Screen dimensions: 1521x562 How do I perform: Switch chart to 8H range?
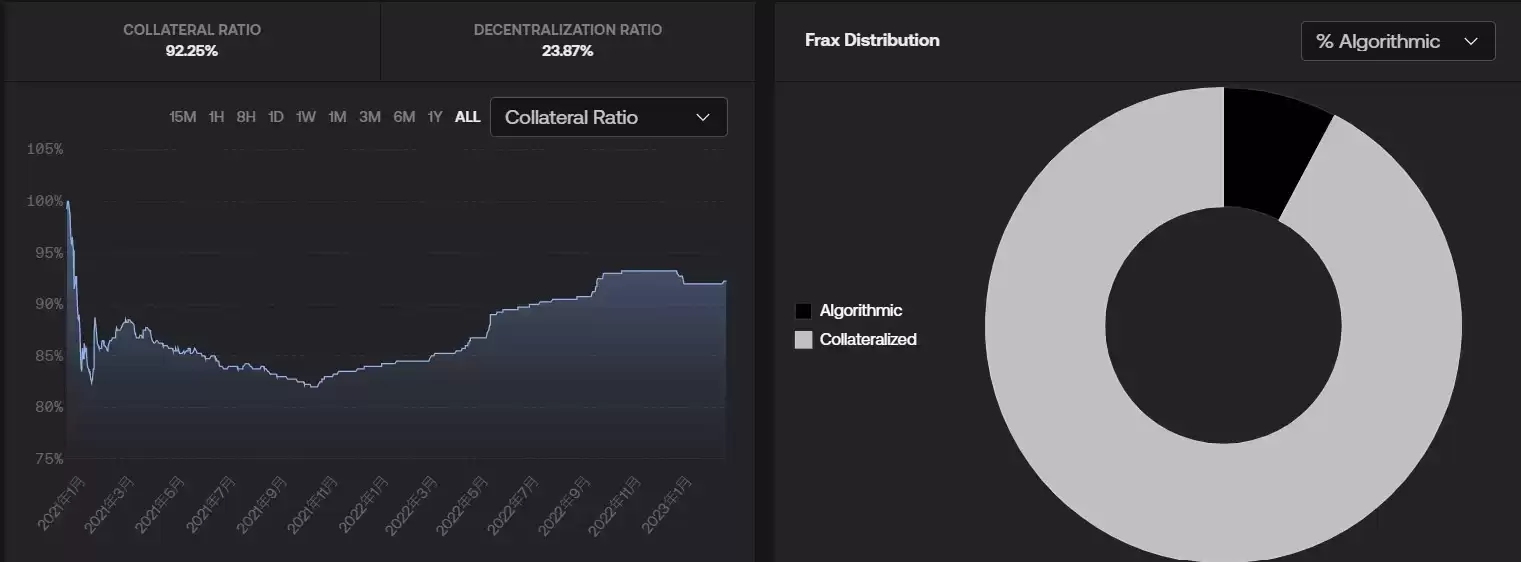246,117
